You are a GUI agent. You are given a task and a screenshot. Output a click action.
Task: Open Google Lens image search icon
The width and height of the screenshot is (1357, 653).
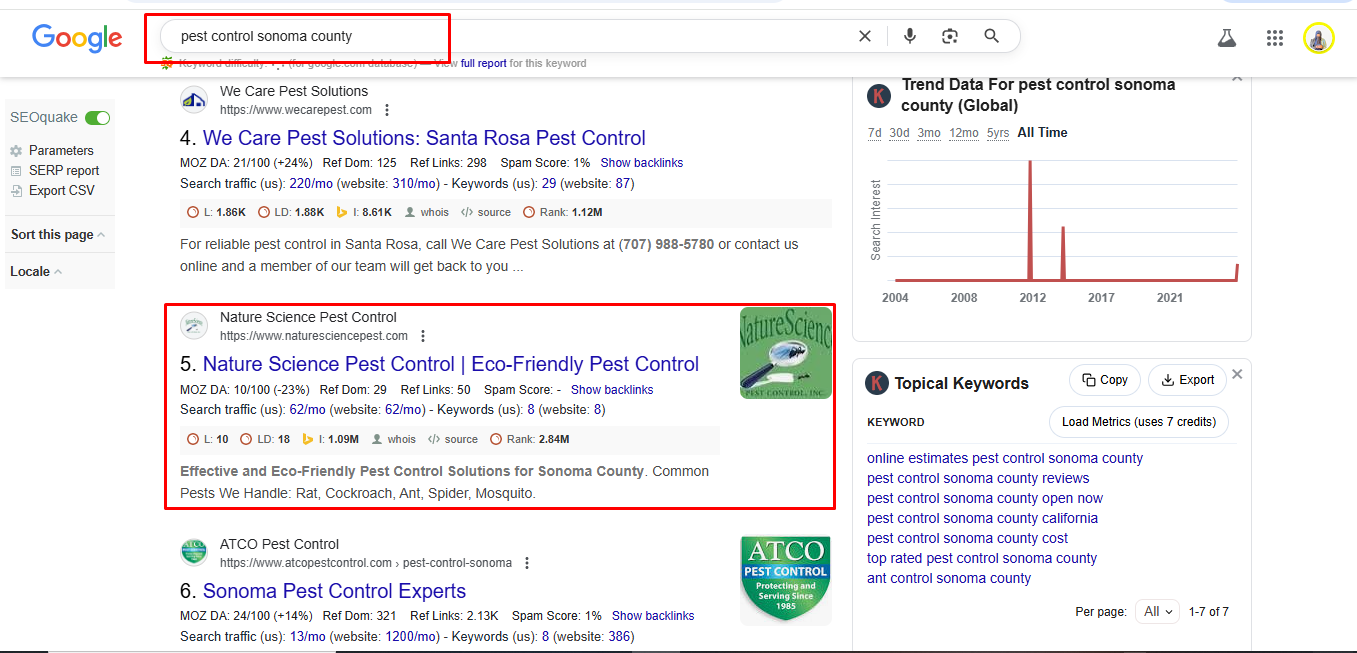click(x=950, y=36)
